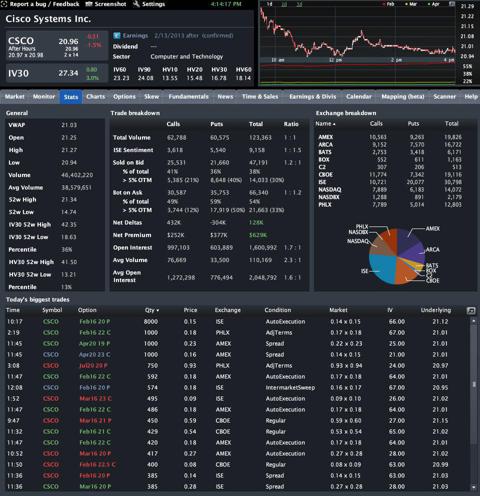
Task: Open the Mapping (beta) tab
Action: pyautogui.click(x=403, y=97)
